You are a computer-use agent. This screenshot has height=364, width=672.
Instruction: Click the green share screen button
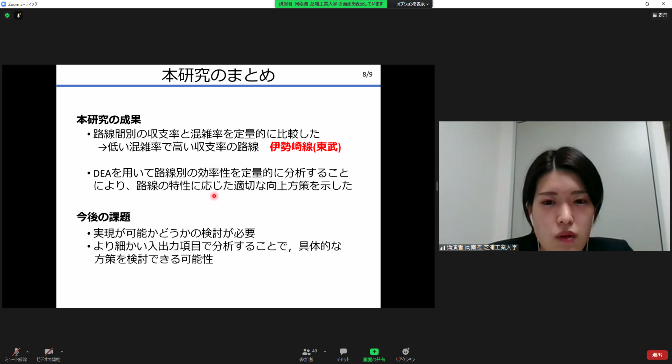[x=374, y=354]
